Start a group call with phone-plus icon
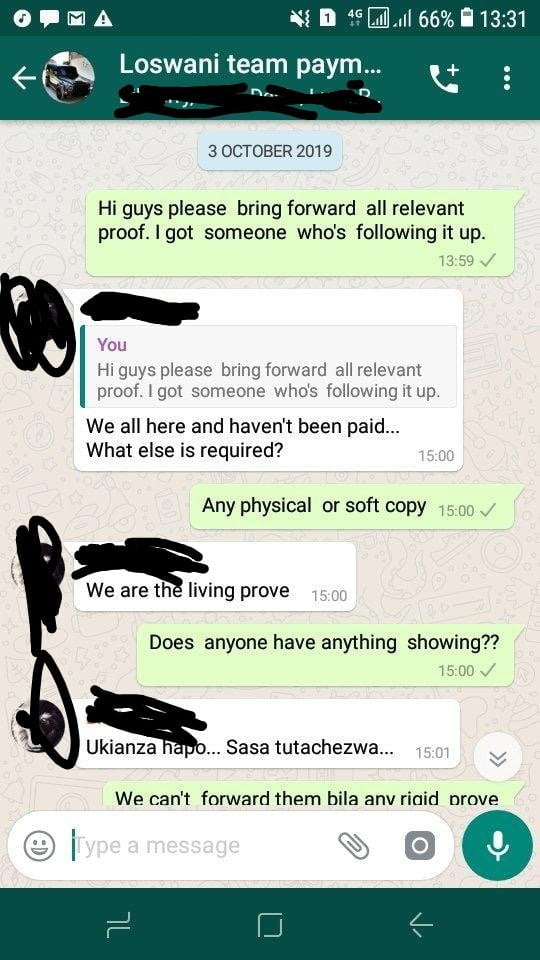Image resolution: width=540 pixels, height=960 pixels. coord(444,78)
